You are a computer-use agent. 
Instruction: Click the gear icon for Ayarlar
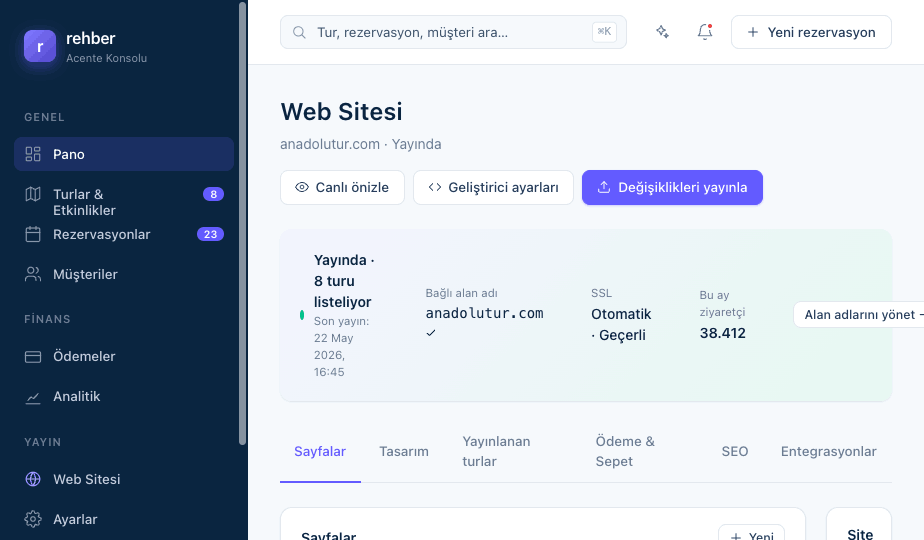point(33,519)
